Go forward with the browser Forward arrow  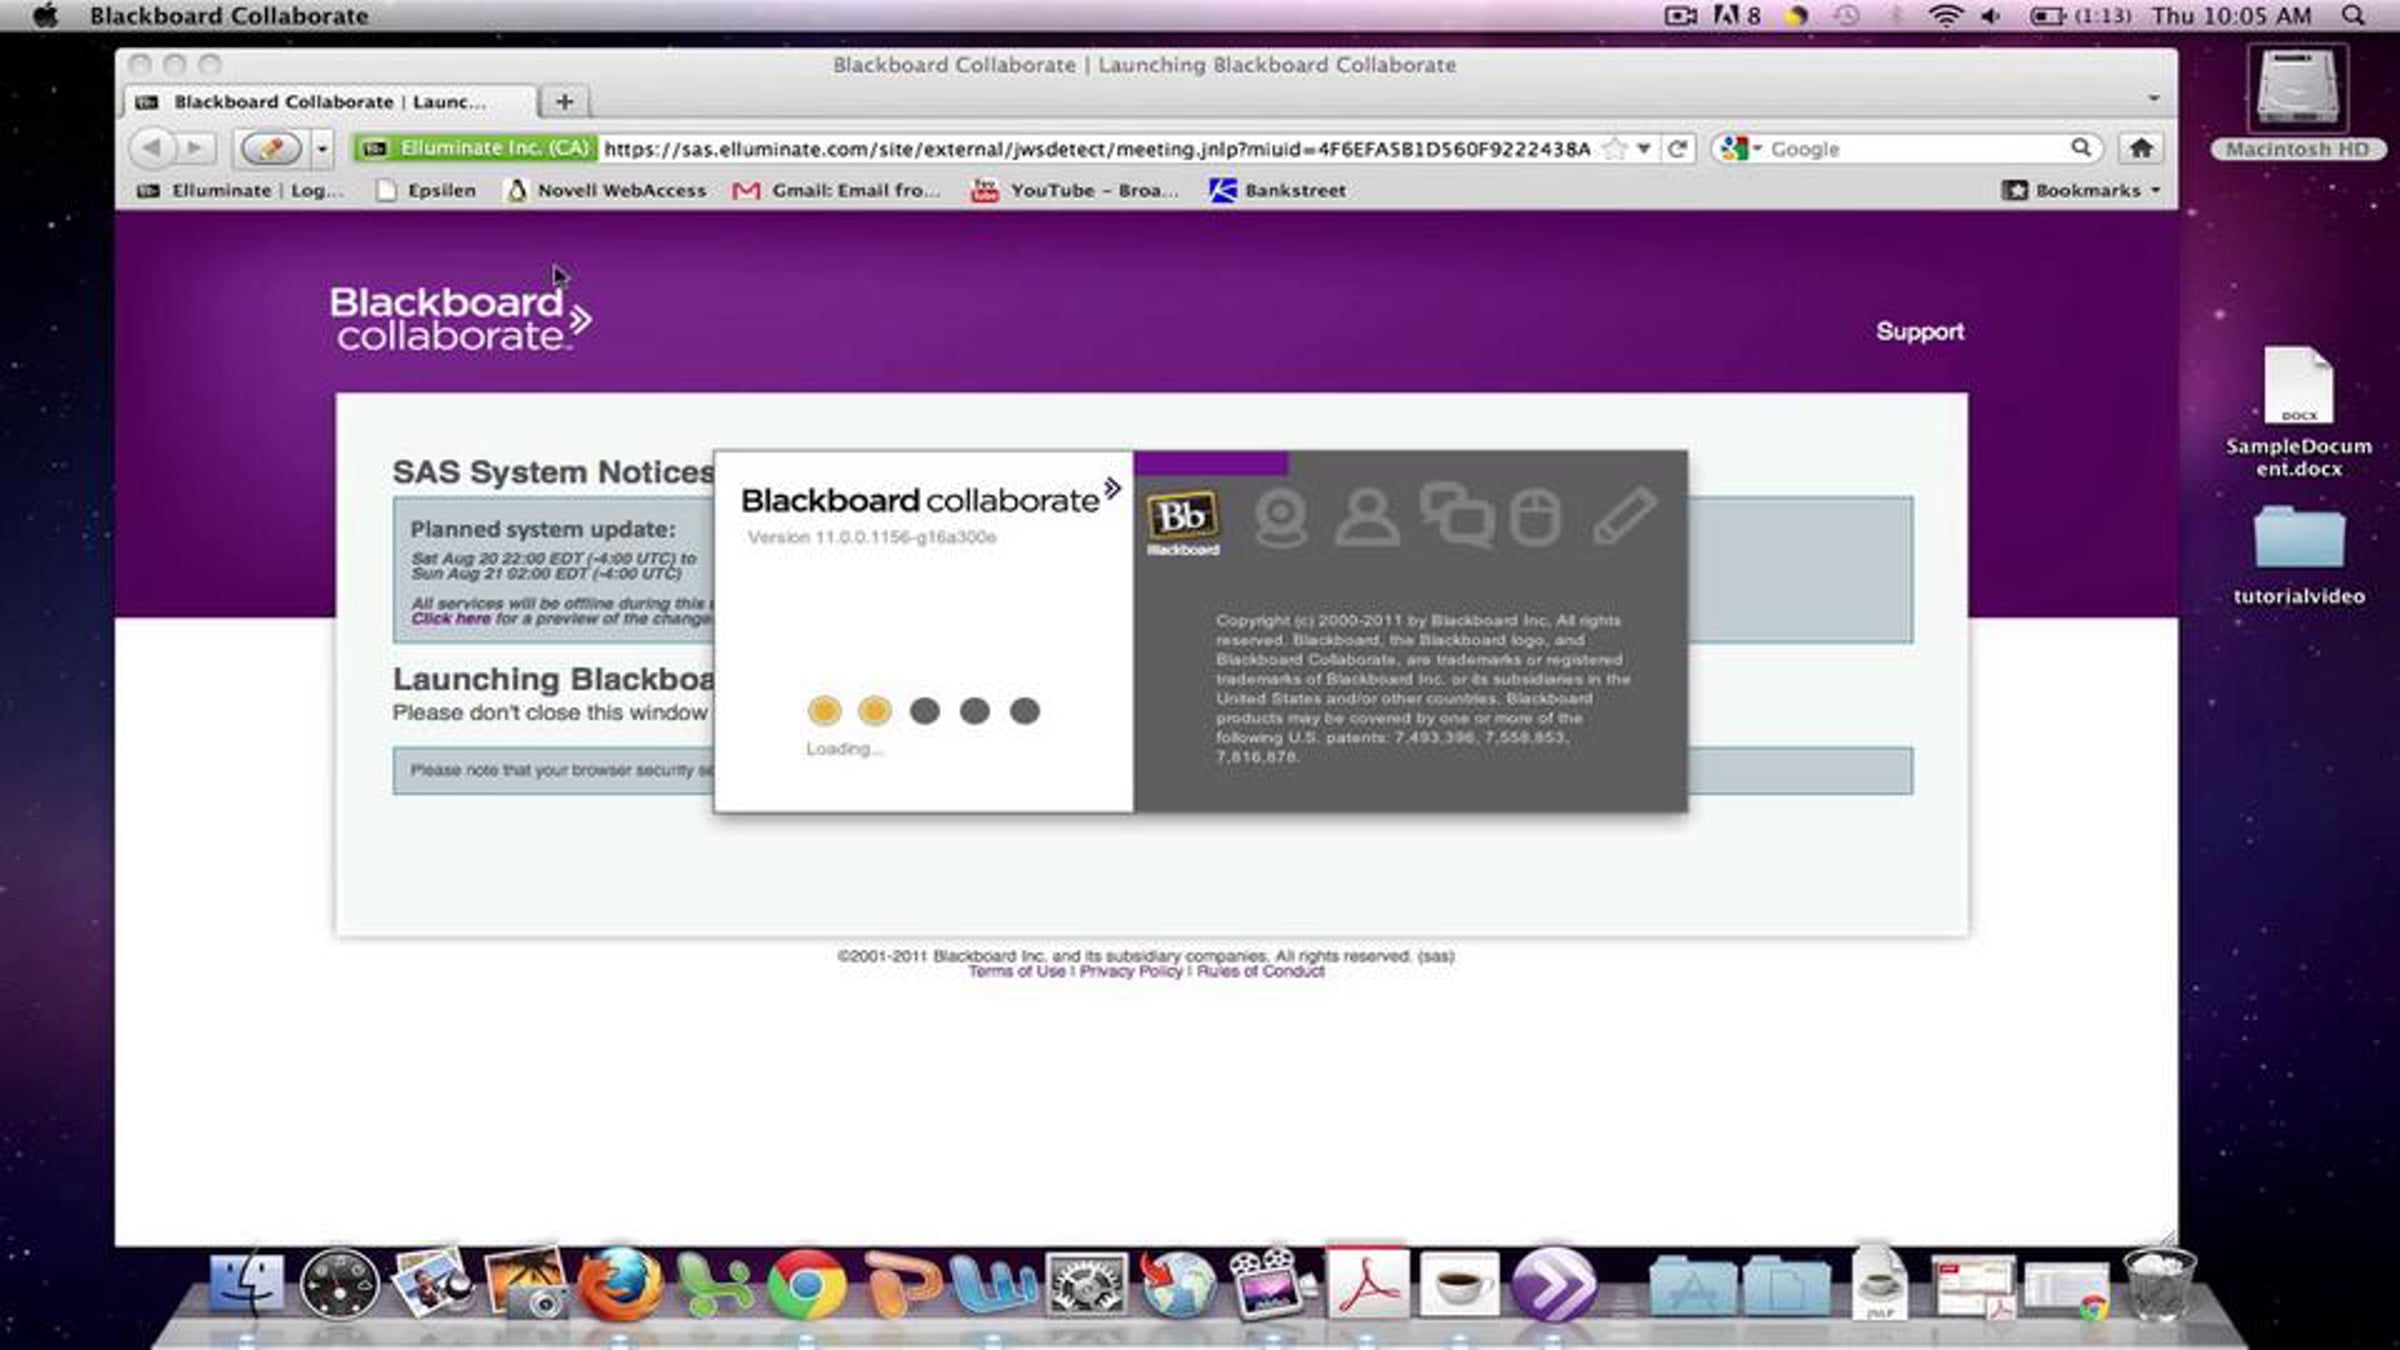[x=196, y=149]
